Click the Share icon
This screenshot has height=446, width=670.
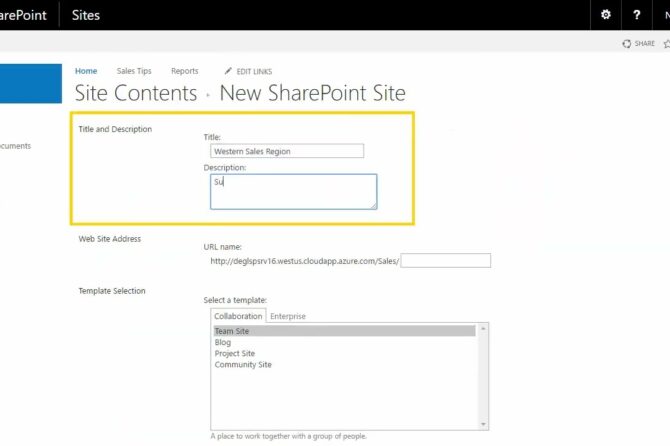pos(627,44)
